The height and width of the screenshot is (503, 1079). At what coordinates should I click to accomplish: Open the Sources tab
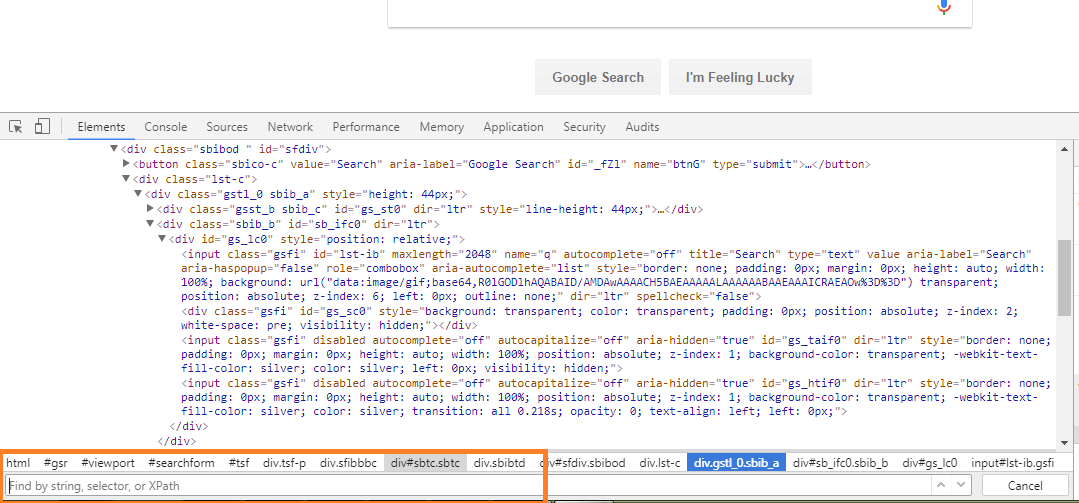(227, 127)
